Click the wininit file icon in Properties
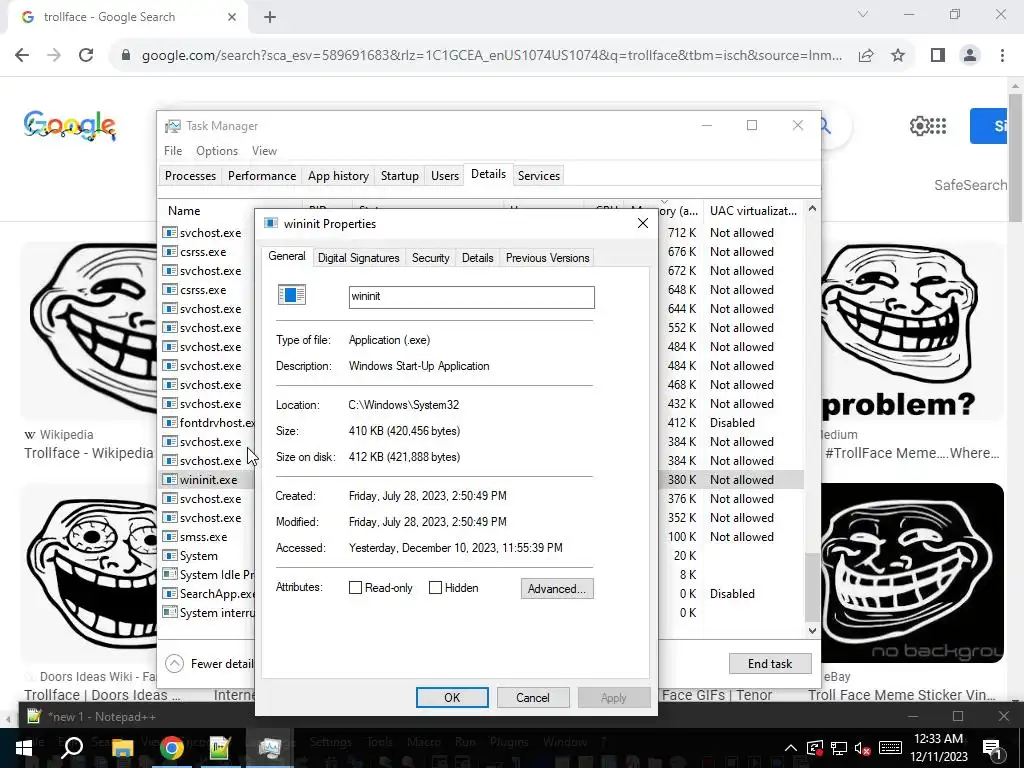Image resolution: width=1024 pixels, height=768 pixels. point(292,295)
